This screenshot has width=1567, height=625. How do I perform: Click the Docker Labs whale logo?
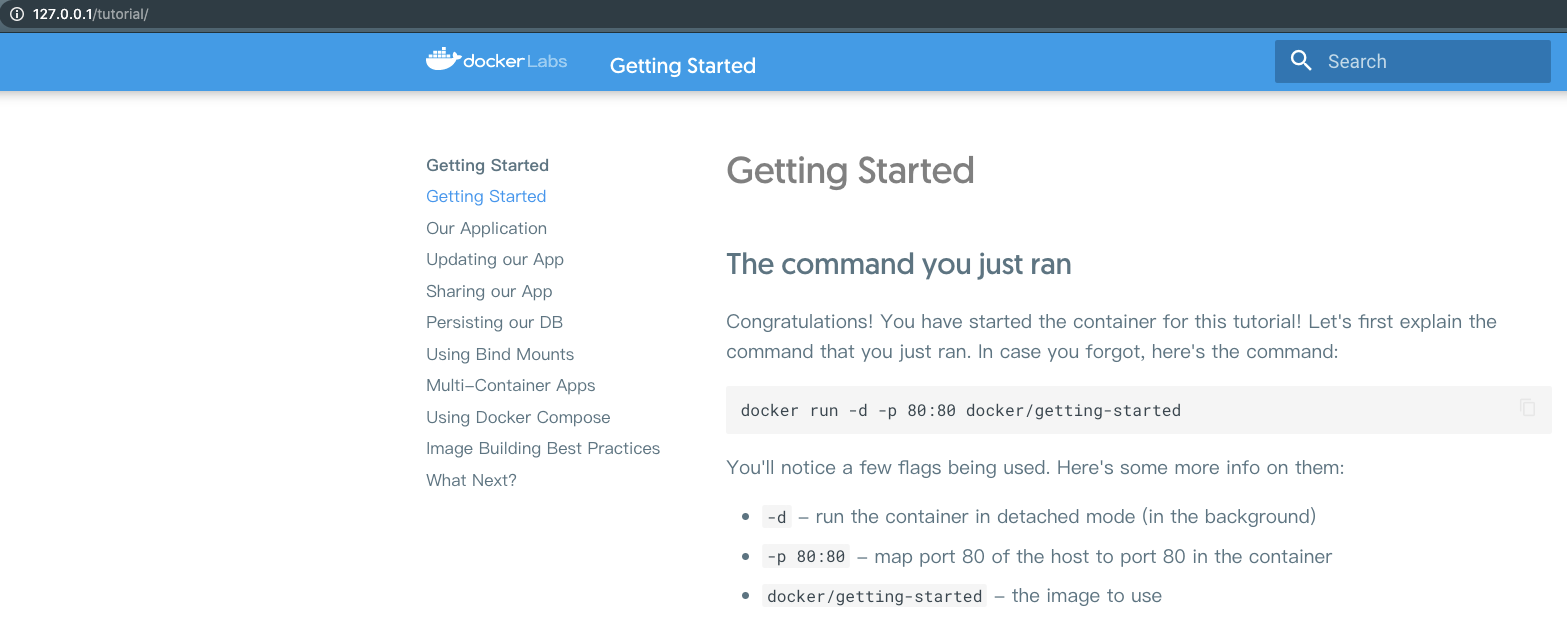pyautogui.click(x=443, y=60)
